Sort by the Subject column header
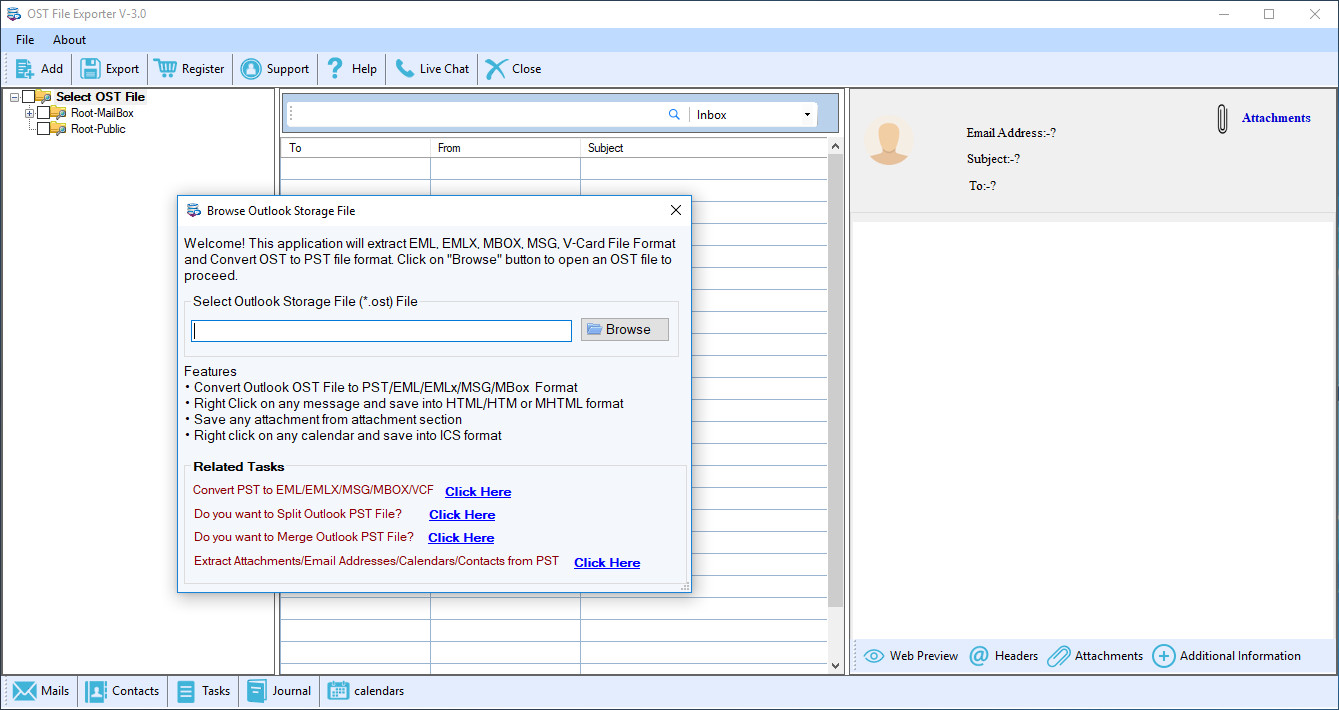Screen dimensions: 1339x710 704,148
